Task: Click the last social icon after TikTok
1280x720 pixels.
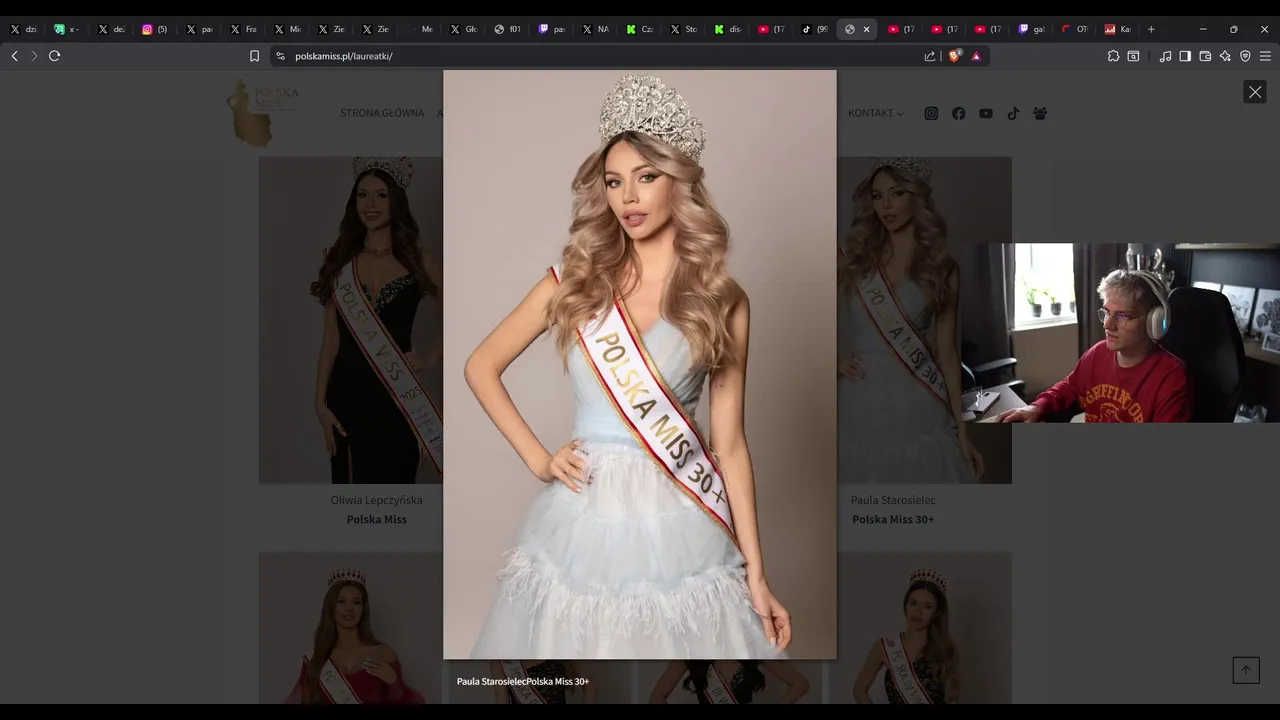Action: [x=1040, y=113]
